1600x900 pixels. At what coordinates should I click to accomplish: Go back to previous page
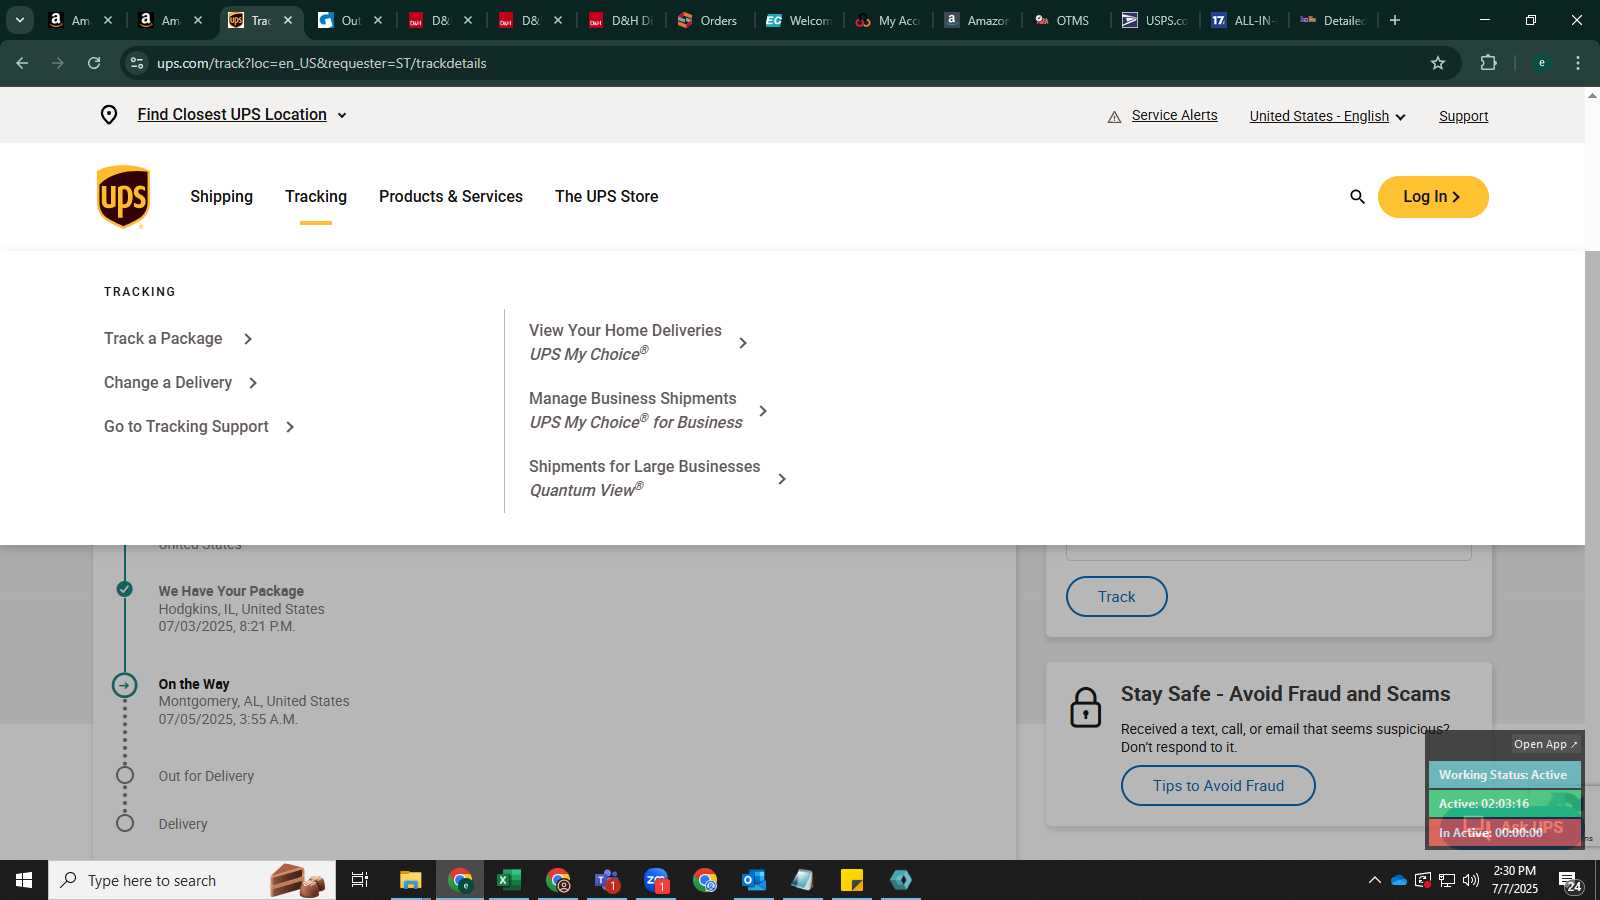coord(22,63)
